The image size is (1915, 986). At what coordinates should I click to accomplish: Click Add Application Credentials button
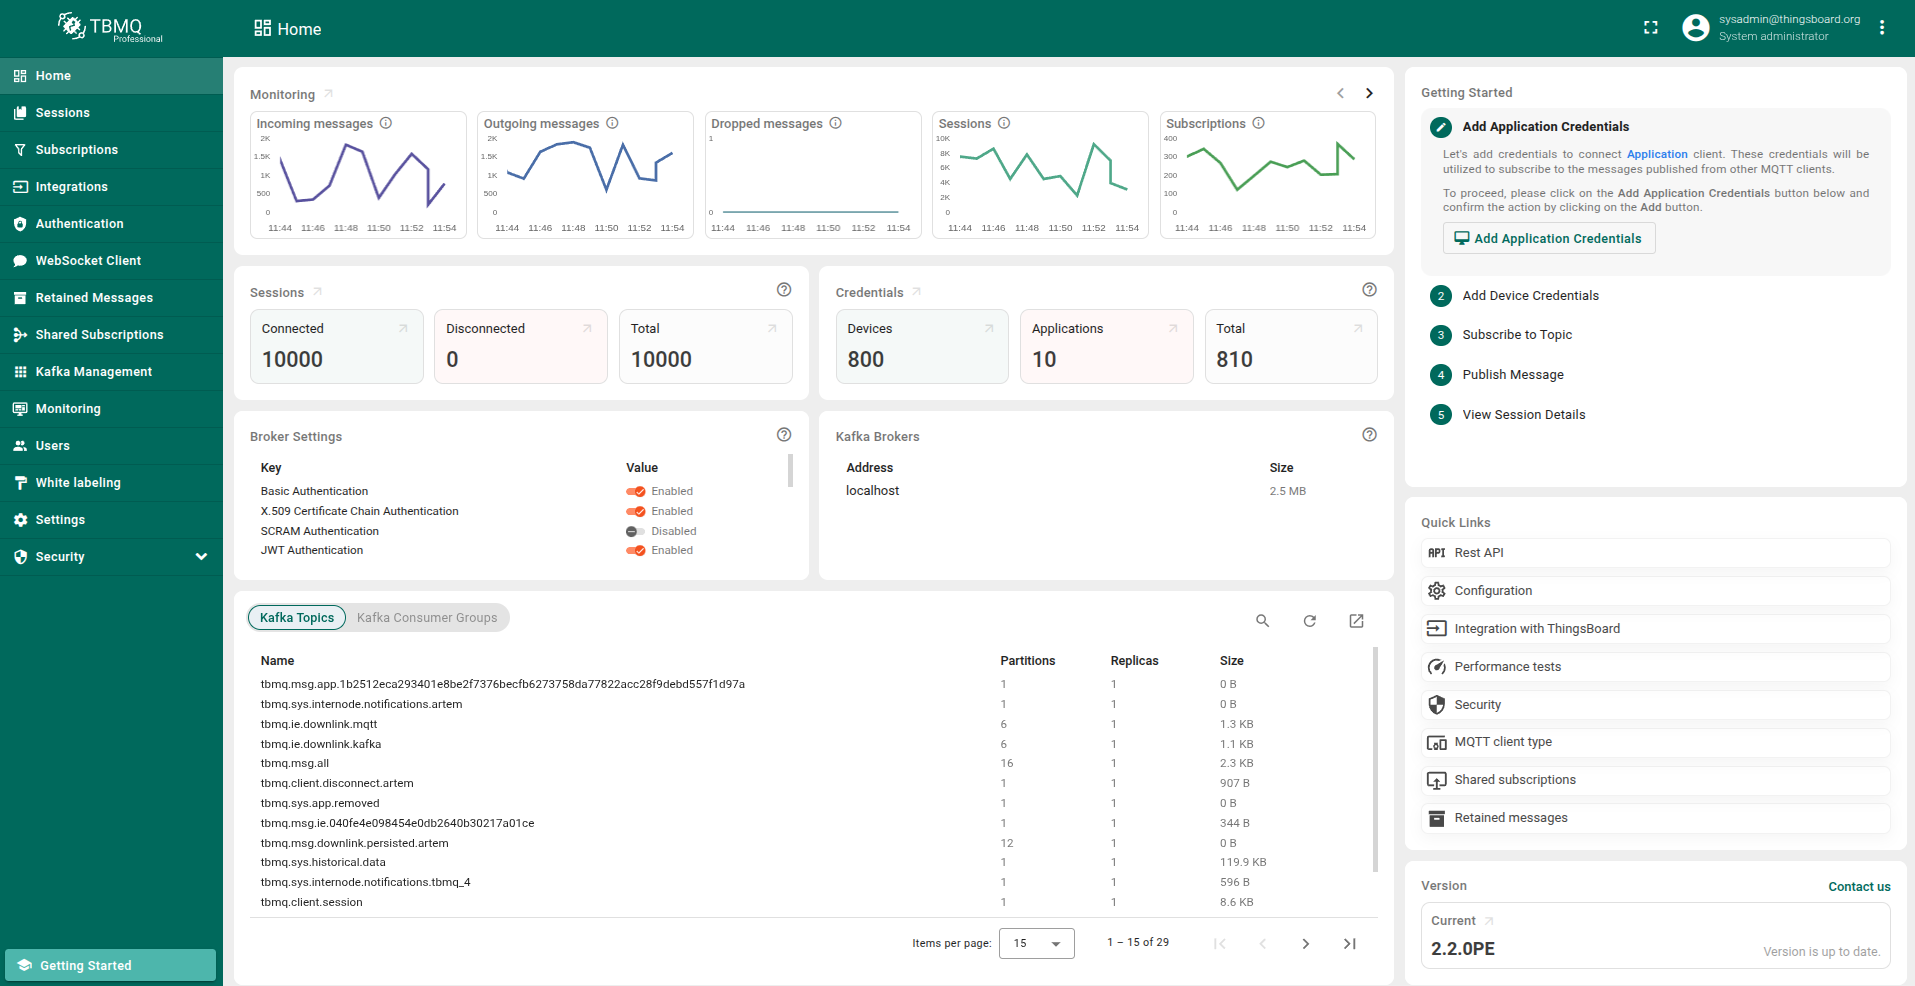tap(1548, 238)
